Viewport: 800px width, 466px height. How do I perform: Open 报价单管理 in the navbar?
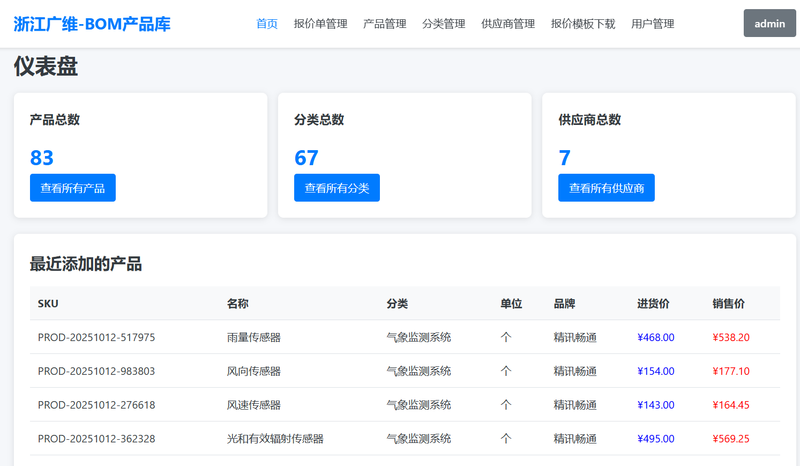pos(321,24)
